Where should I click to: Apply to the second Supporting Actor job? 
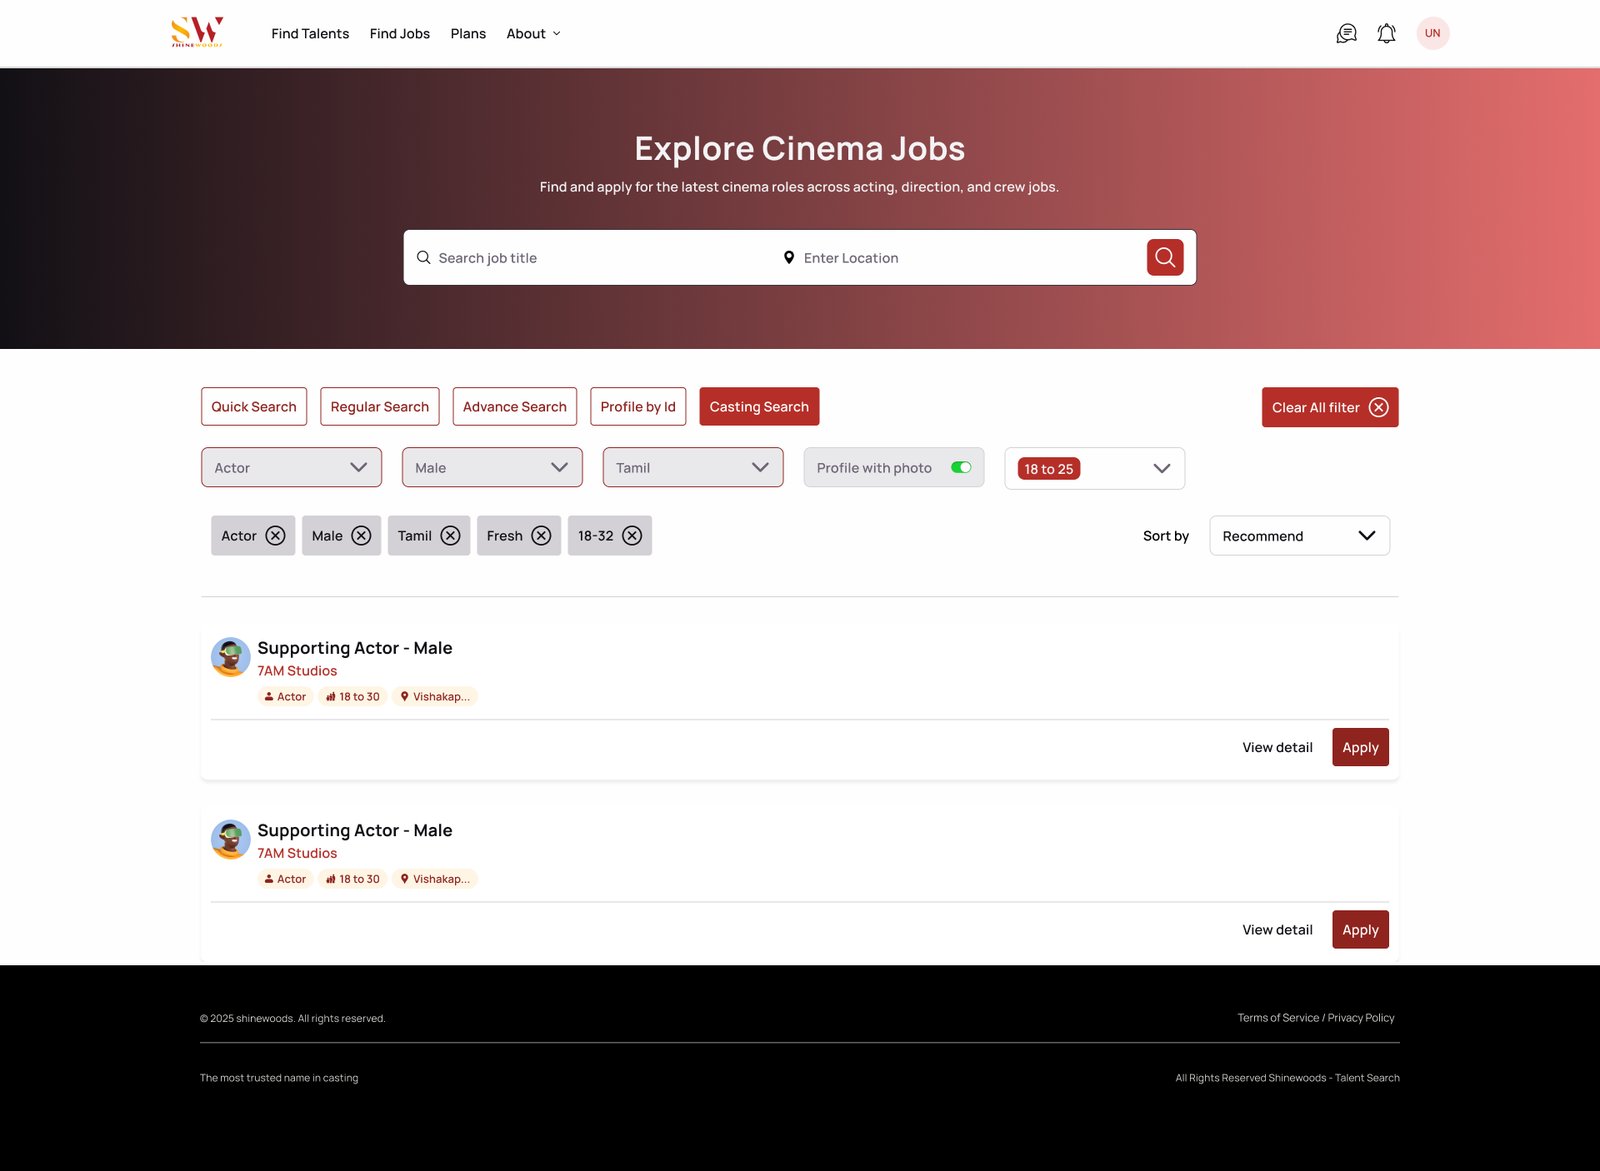click(x=1360, y=930)
